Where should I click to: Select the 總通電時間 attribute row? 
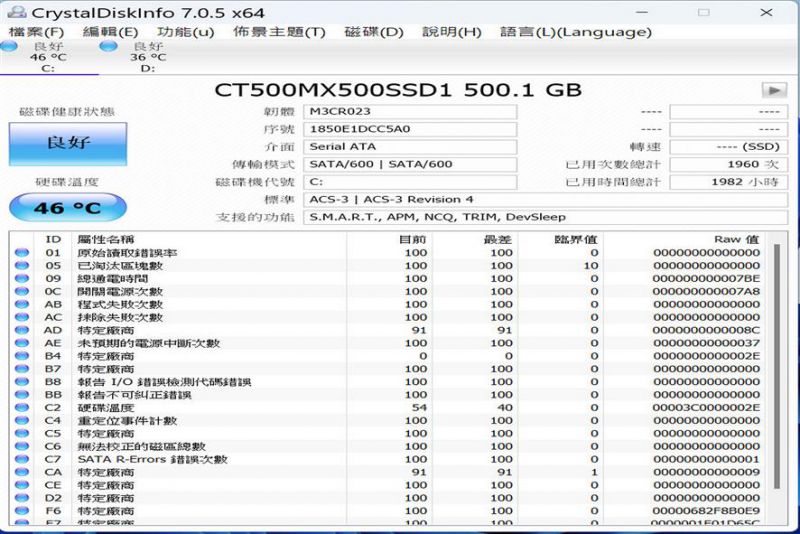[388, 278]
